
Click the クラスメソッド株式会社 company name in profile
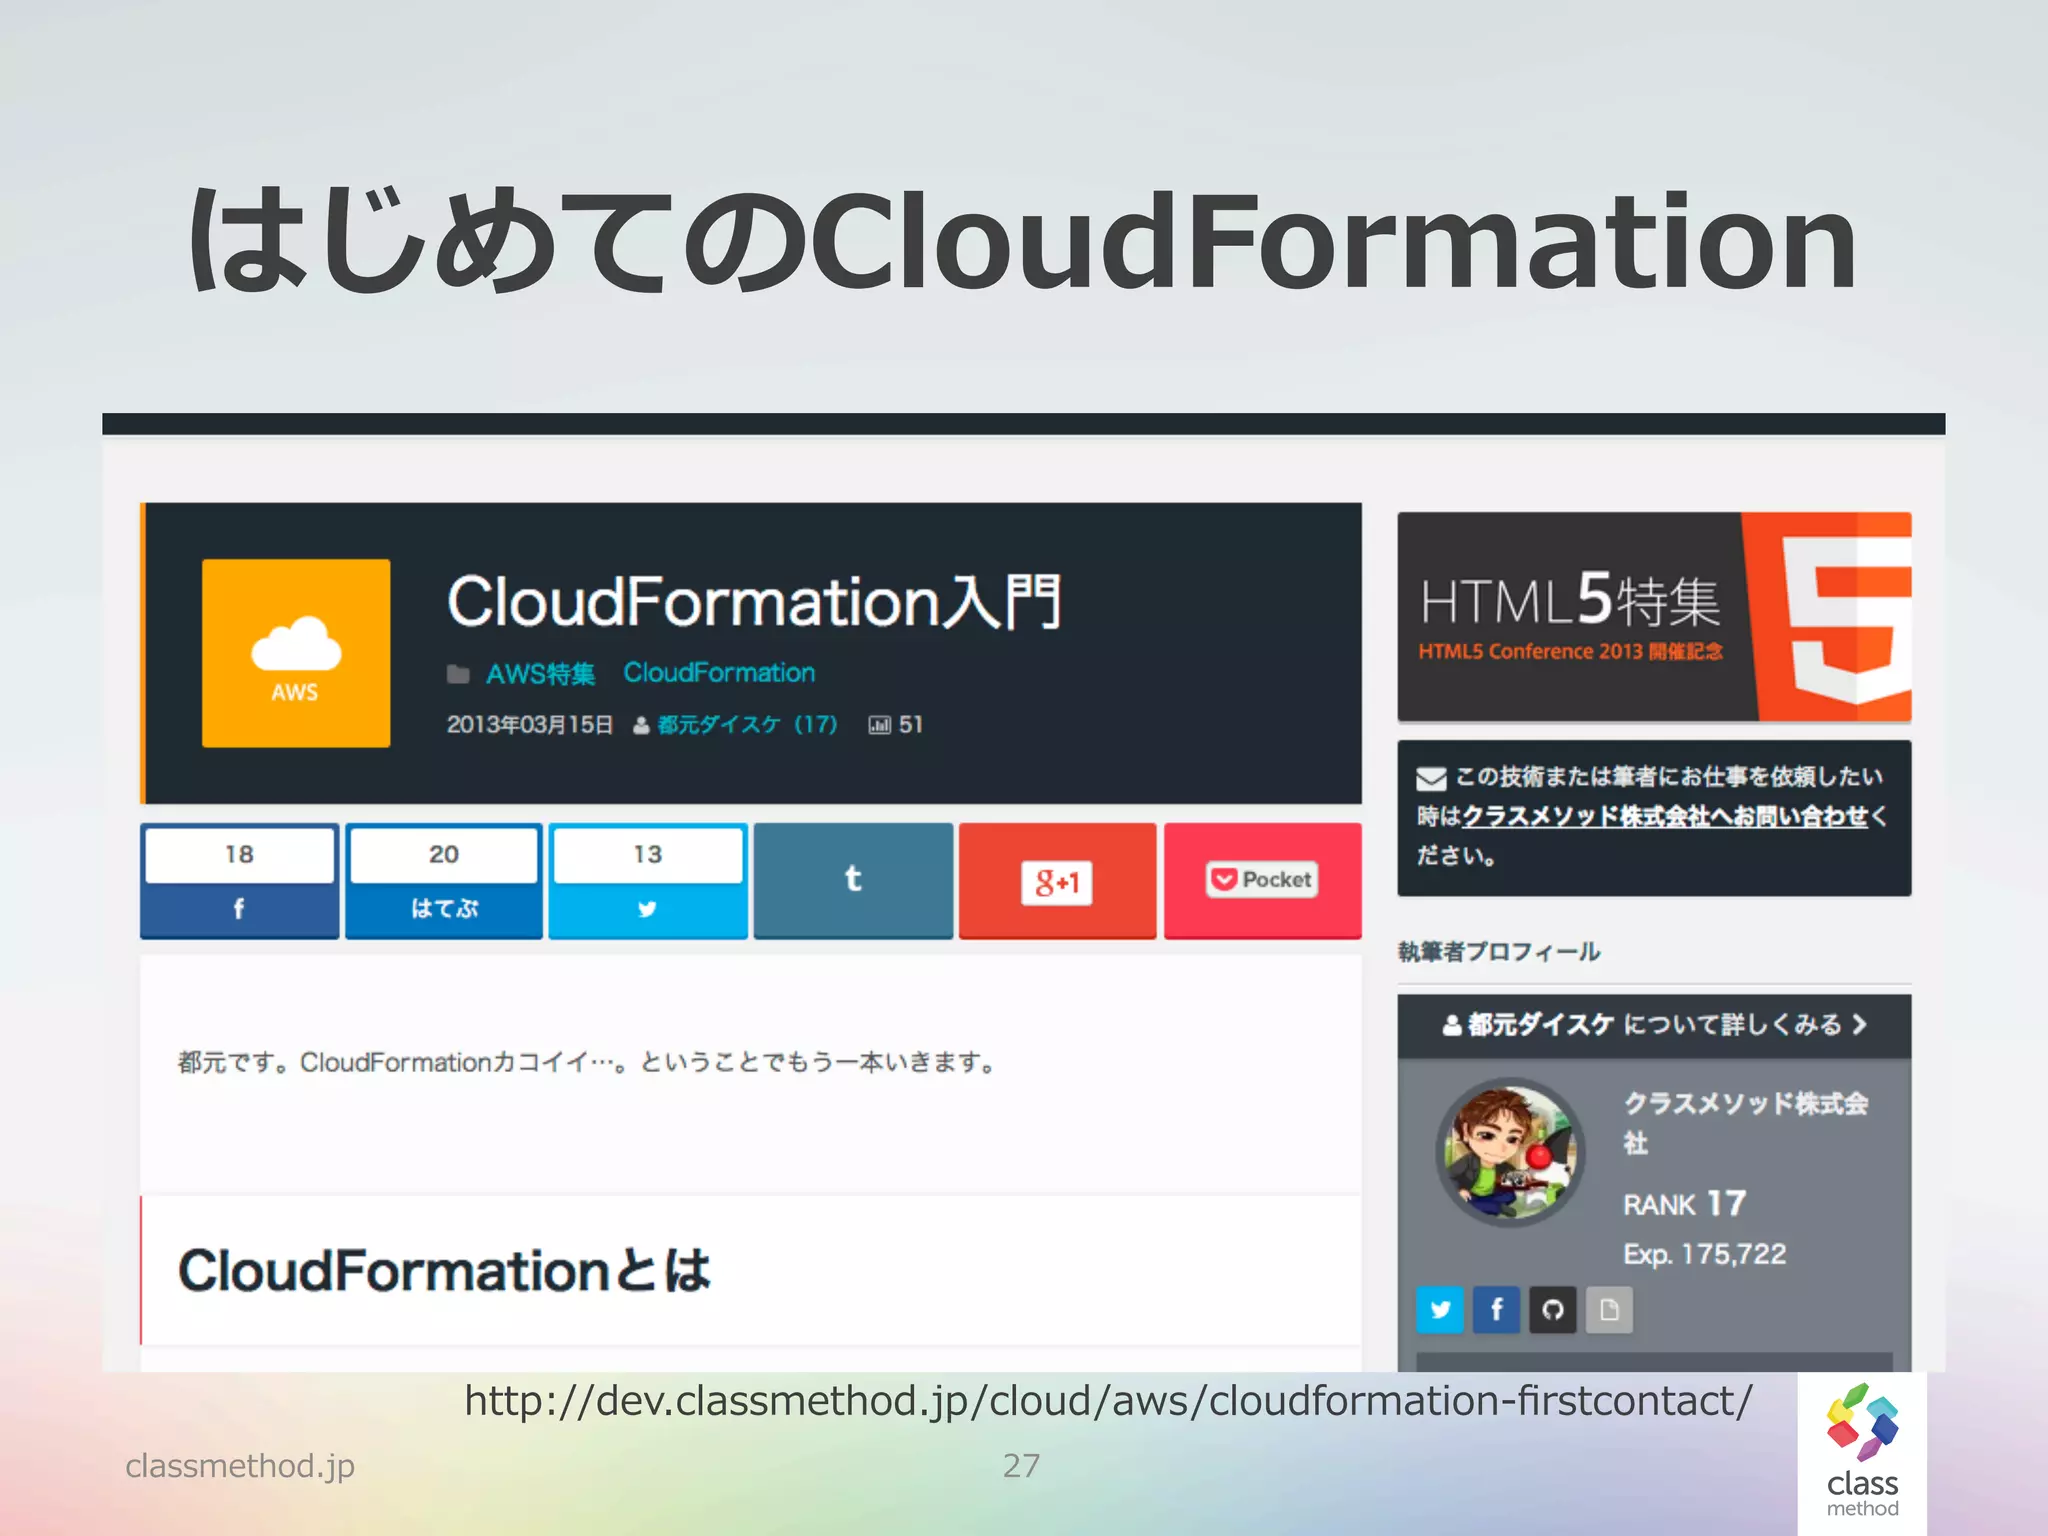[x=1746, y=1122]
